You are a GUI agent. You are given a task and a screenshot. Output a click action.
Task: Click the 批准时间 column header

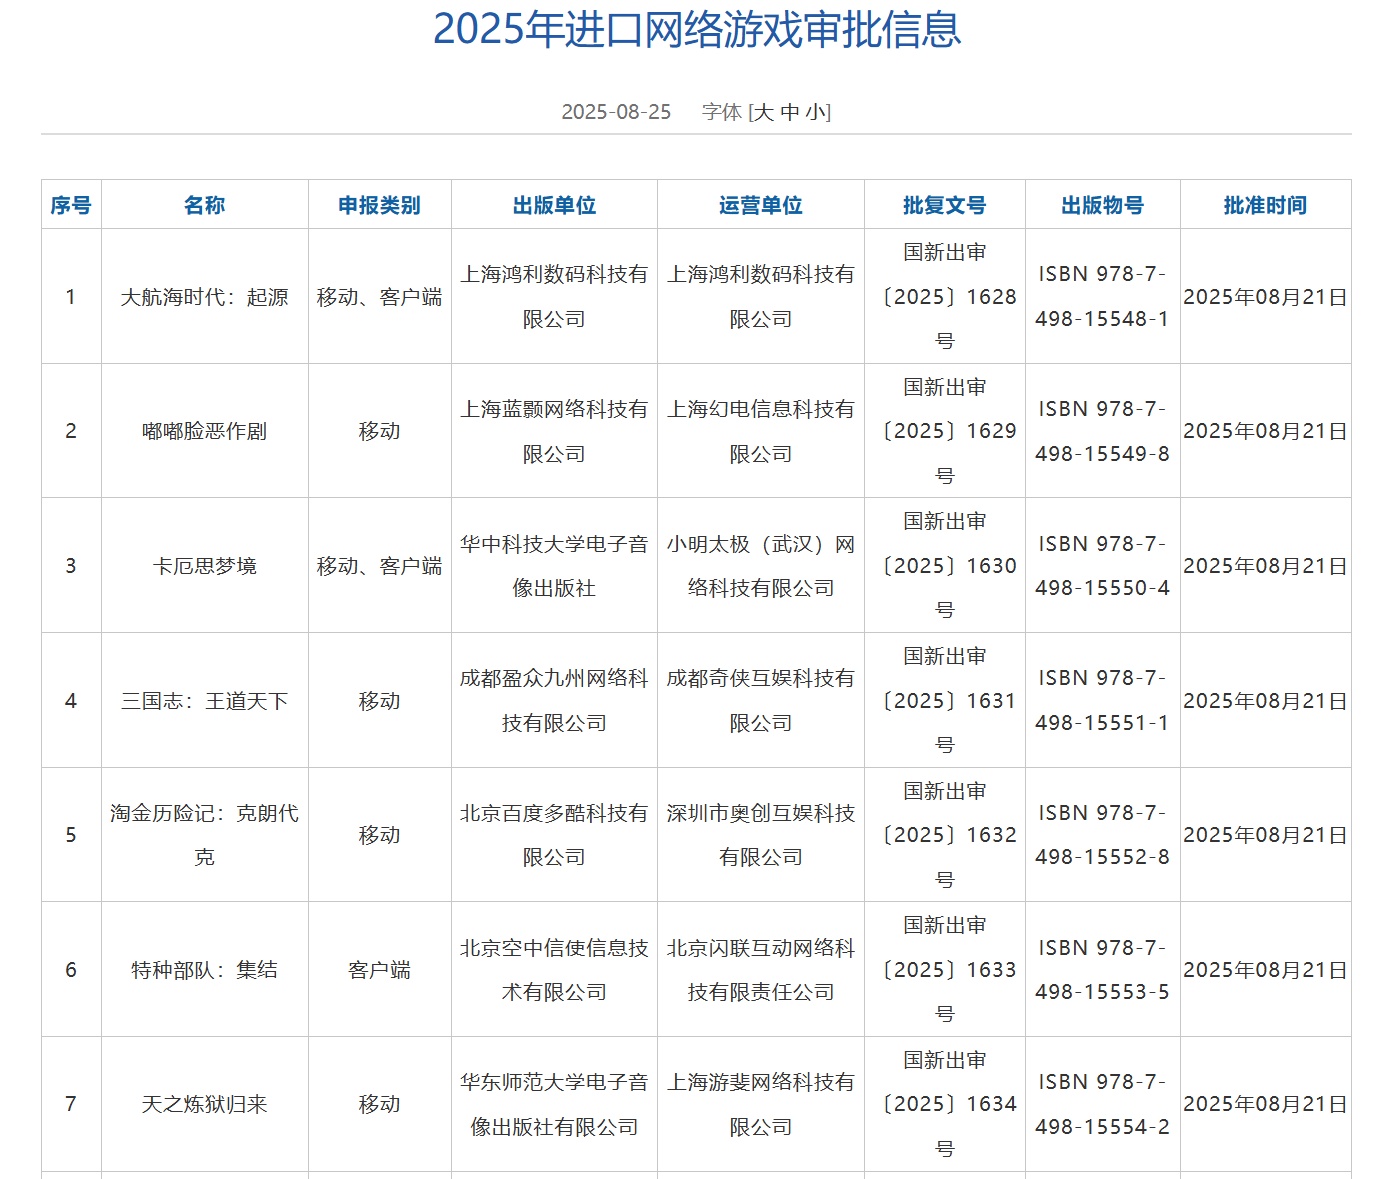coord(1266,205)
